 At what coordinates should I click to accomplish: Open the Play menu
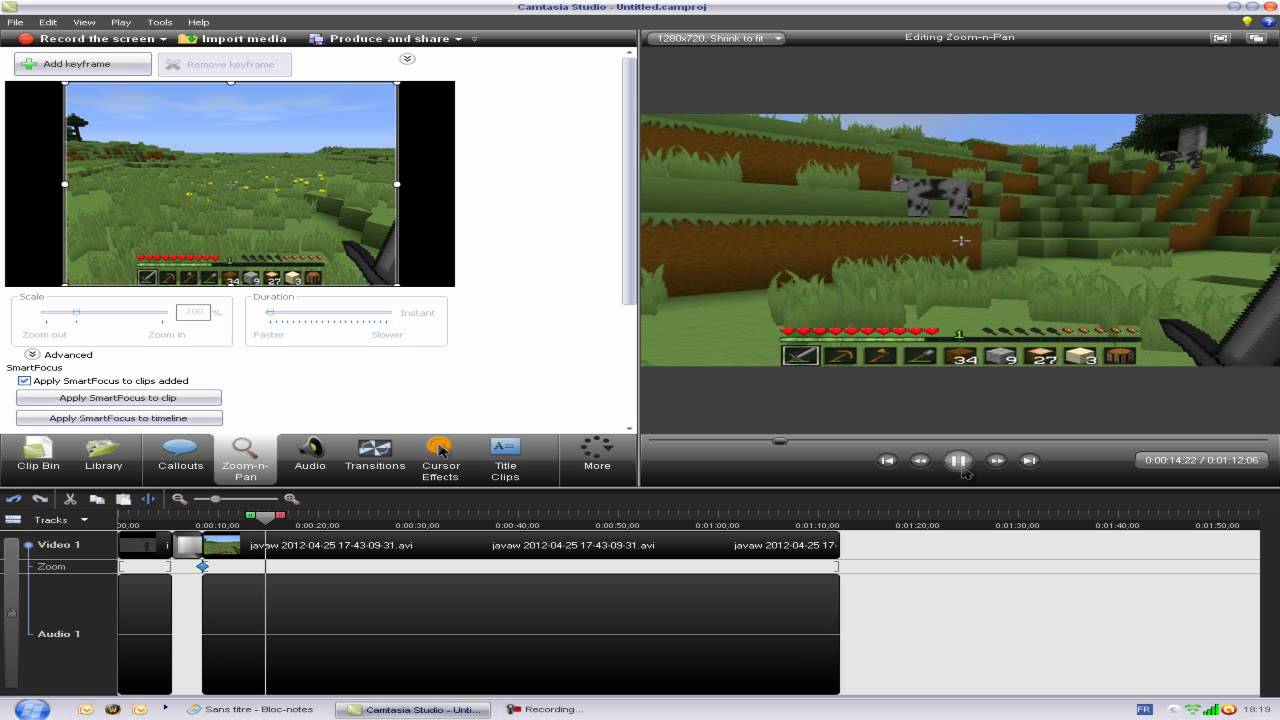coord(121,22)
